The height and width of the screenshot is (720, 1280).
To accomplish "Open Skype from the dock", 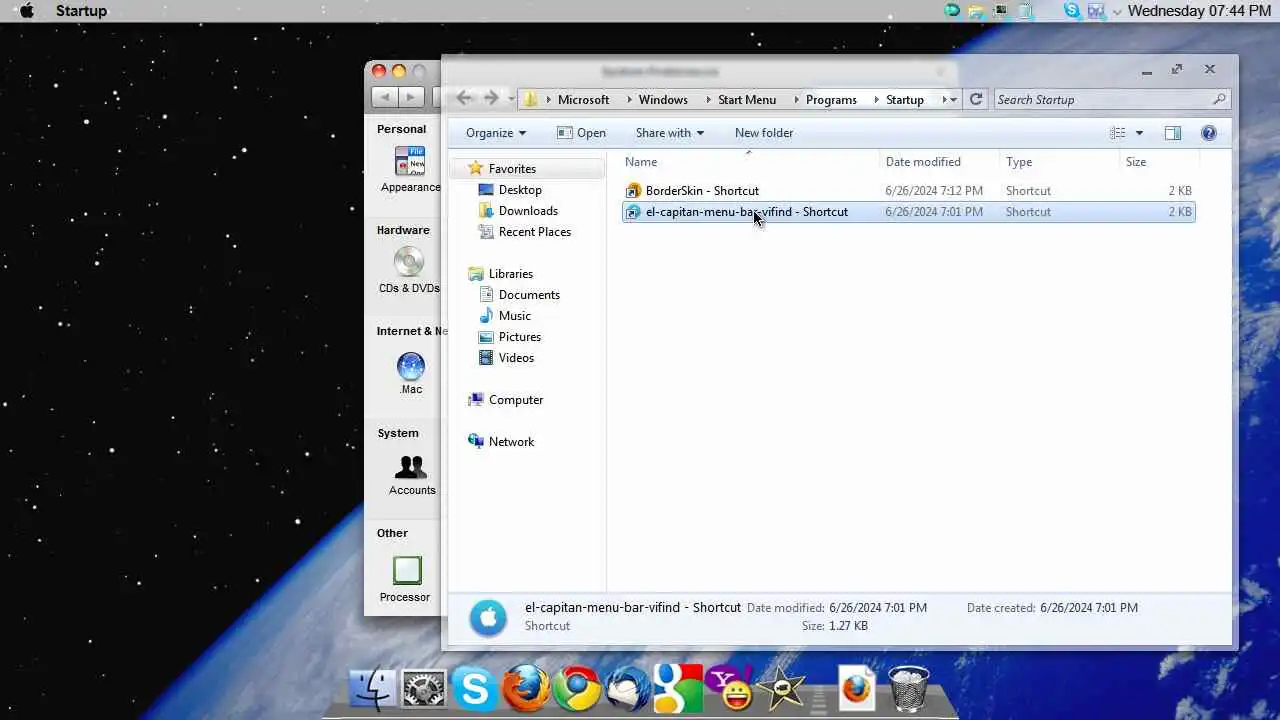I will (x=475, y=690).
